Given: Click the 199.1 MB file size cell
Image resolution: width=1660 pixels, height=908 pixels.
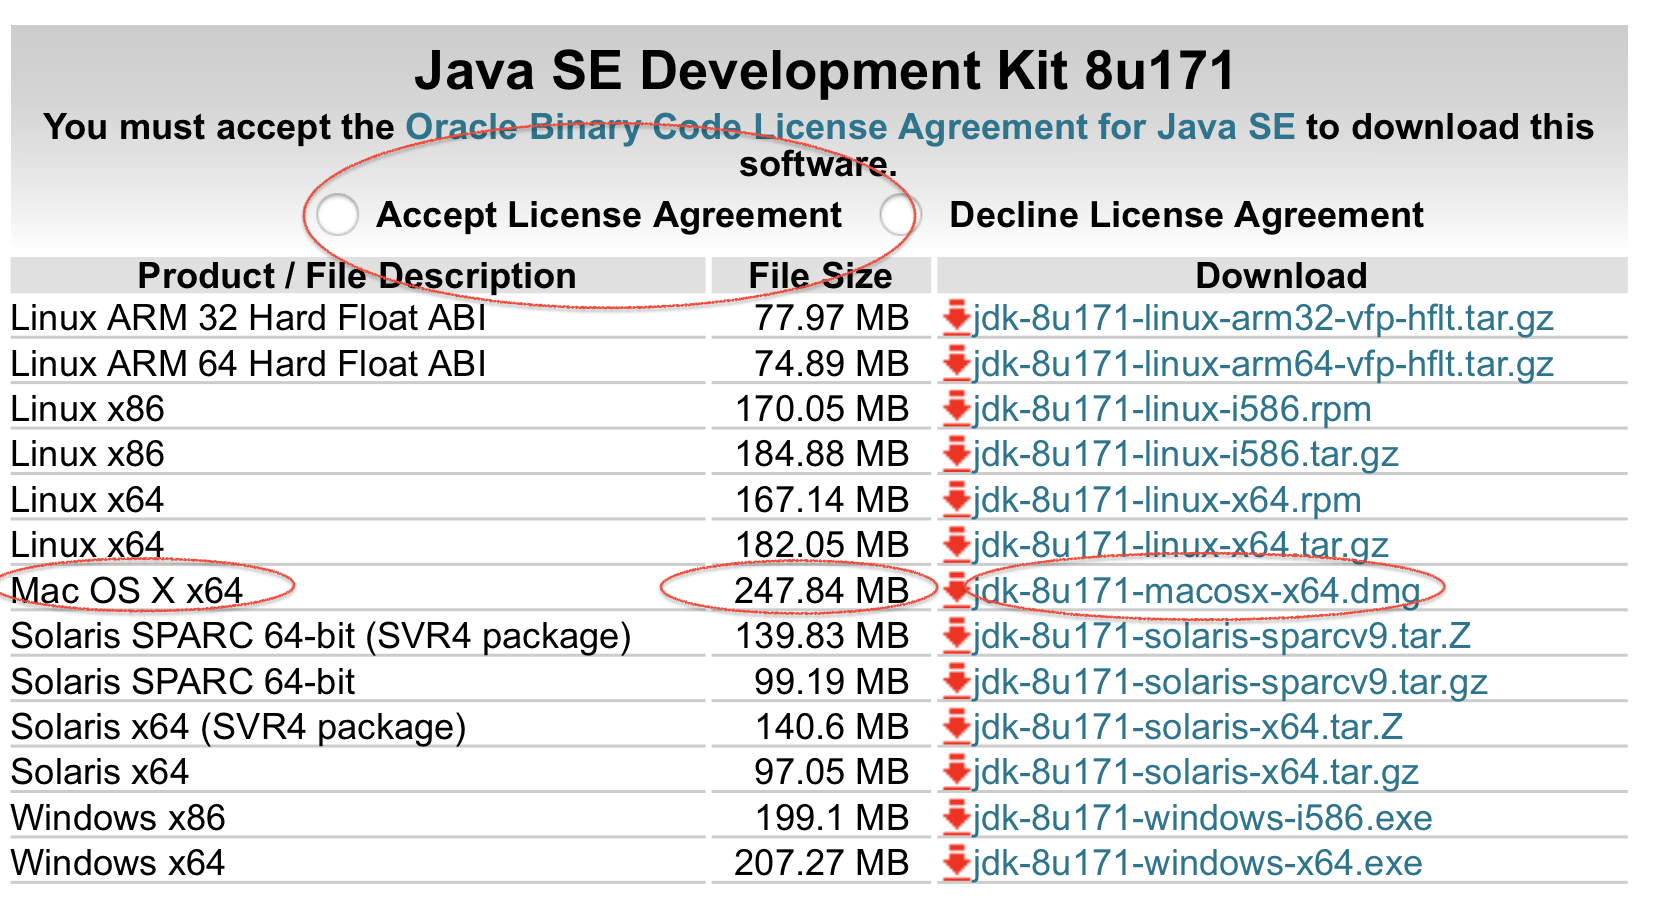Looking at the screenshot, I should (x=831, y=818).
